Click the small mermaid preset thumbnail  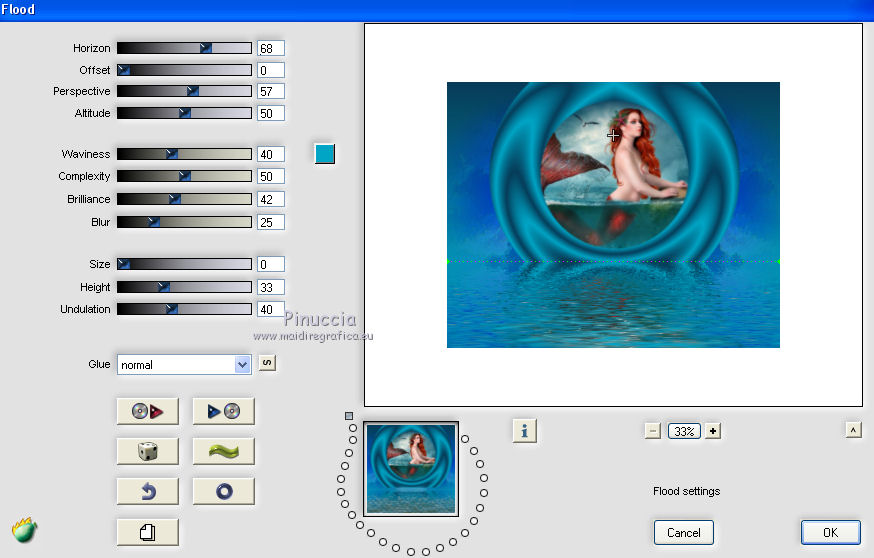click(411, 469)
